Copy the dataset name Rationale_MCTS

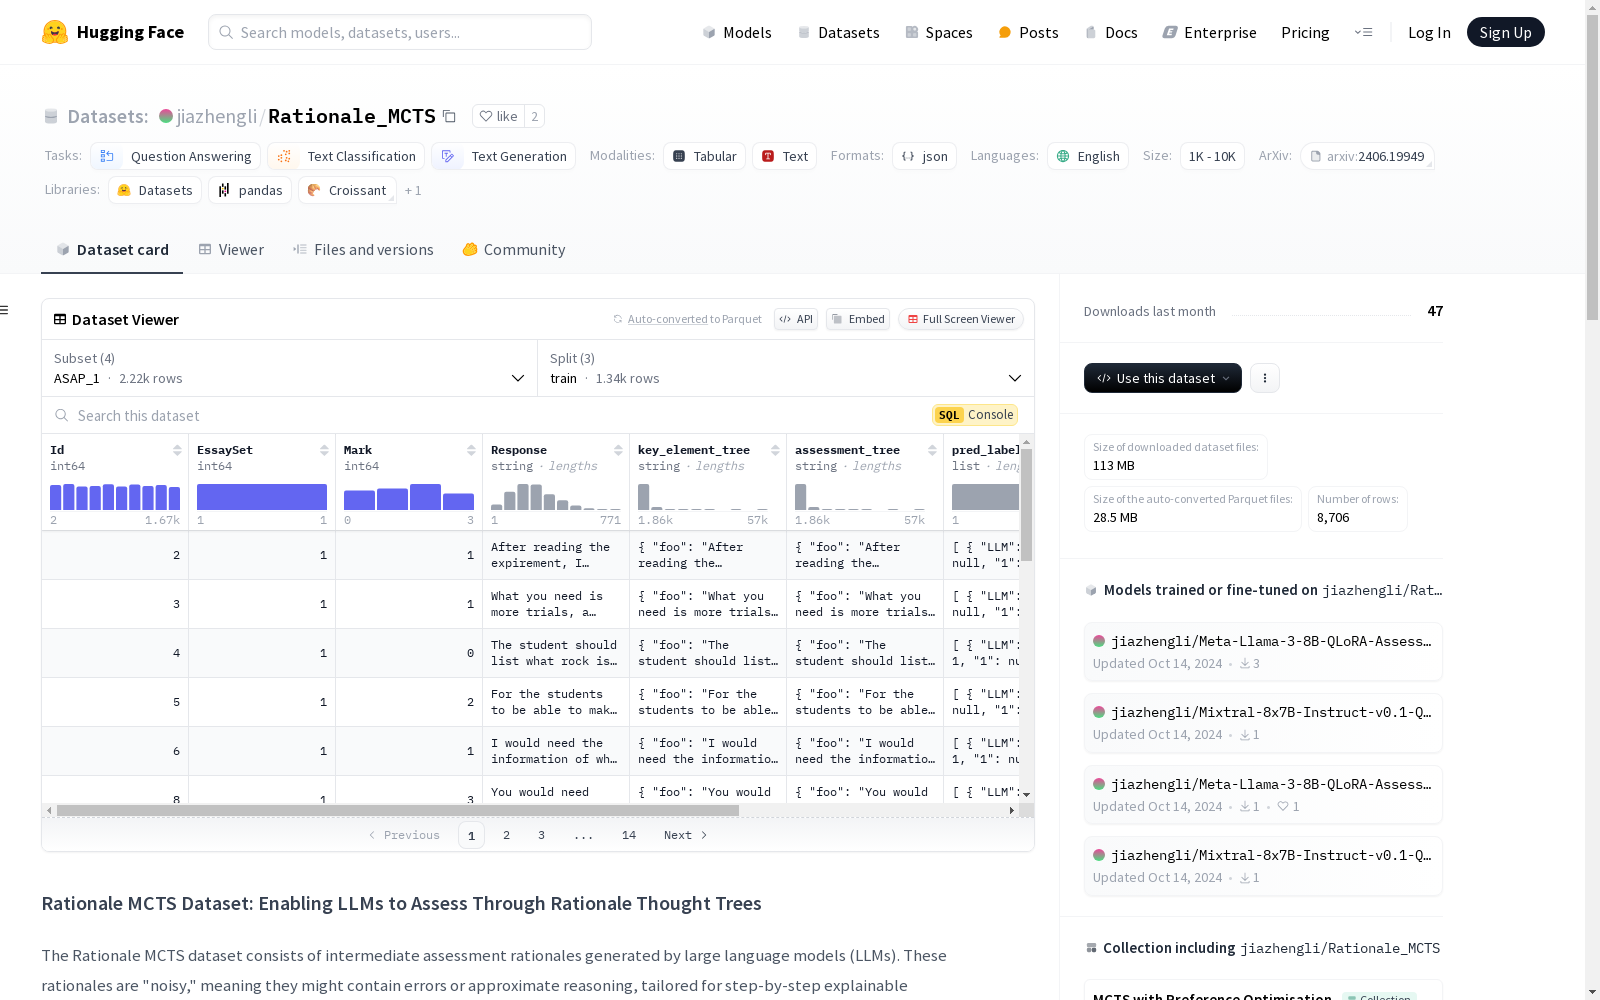click(x=450, y=117)
